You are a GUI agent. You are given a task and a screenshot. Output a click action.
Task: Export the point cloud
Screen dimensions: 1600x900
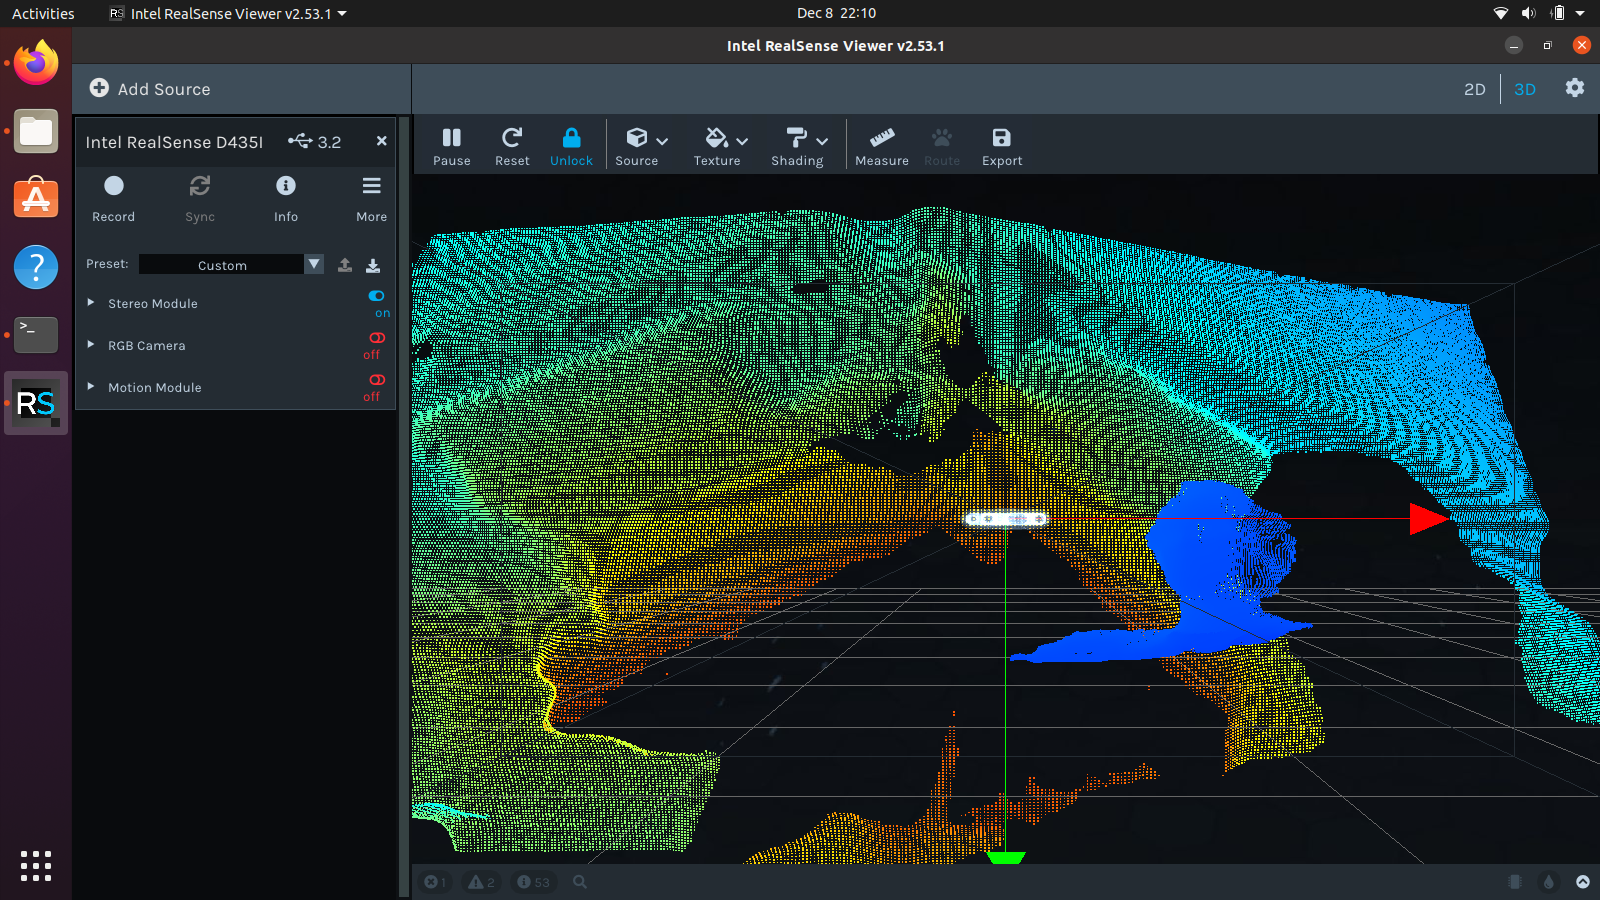tap(1002, 146)
